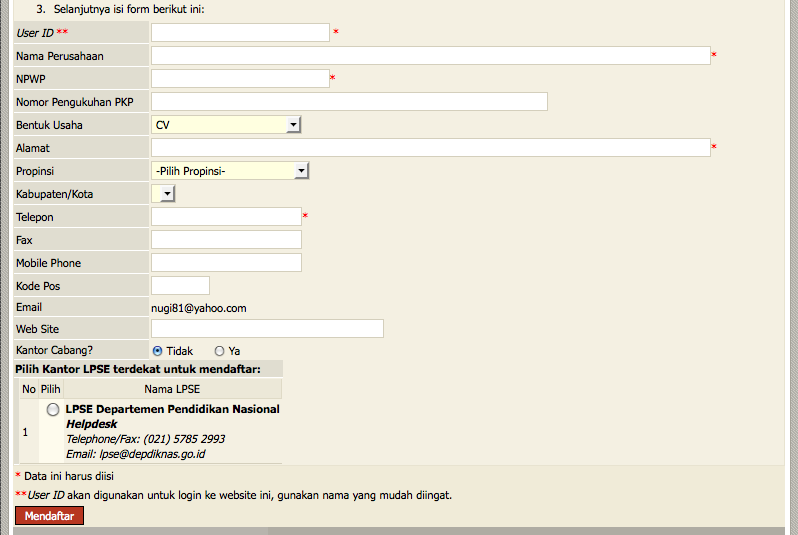Click the LPSE Departemen Pendidikan Nasional name
Image resolution: width=798 pixels, height=535 pixels.
[x=172, y=409]
